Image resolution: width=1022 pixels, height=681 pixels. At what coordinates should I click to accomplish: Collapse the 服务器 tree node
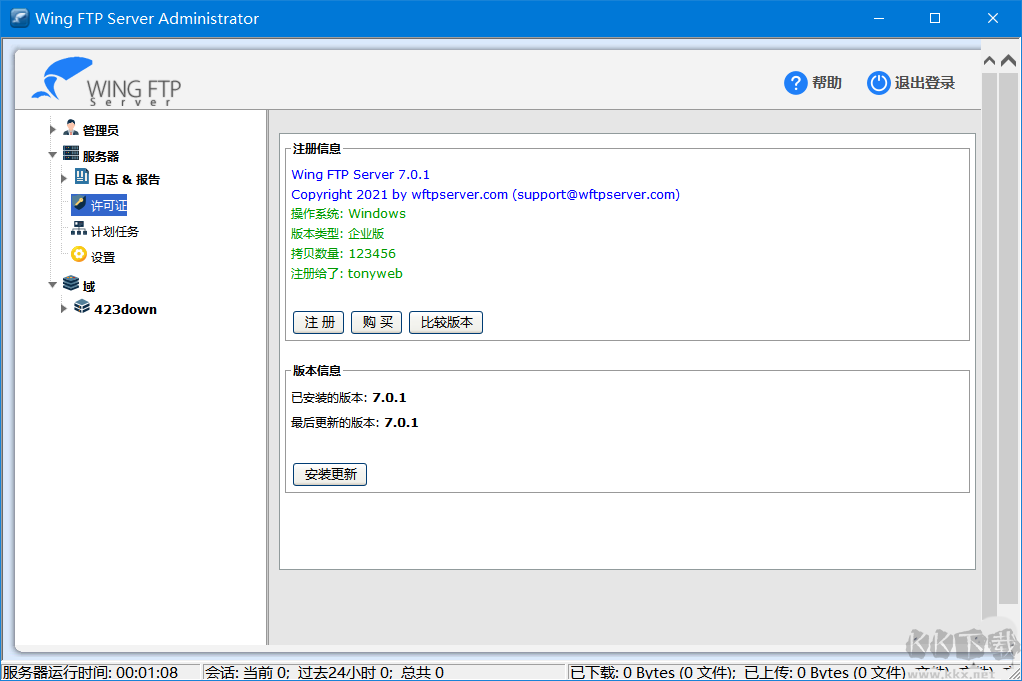tap(53, 154)
